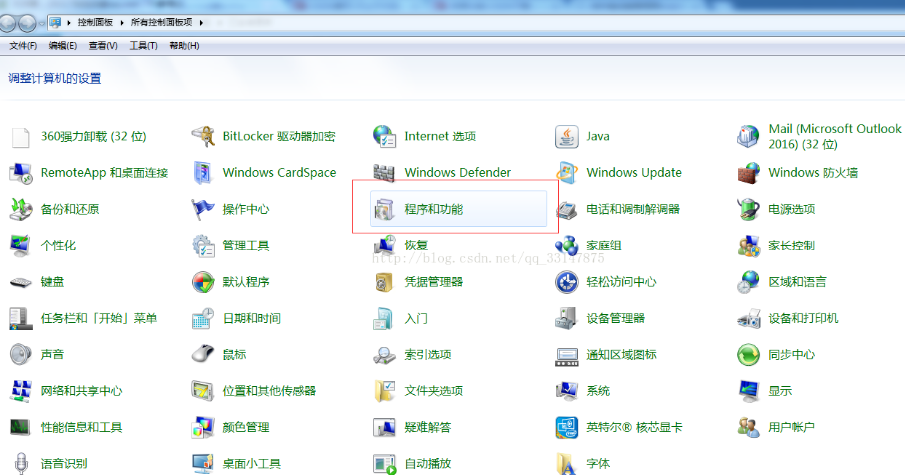Open the 工具(T) menu

(143, 46)
